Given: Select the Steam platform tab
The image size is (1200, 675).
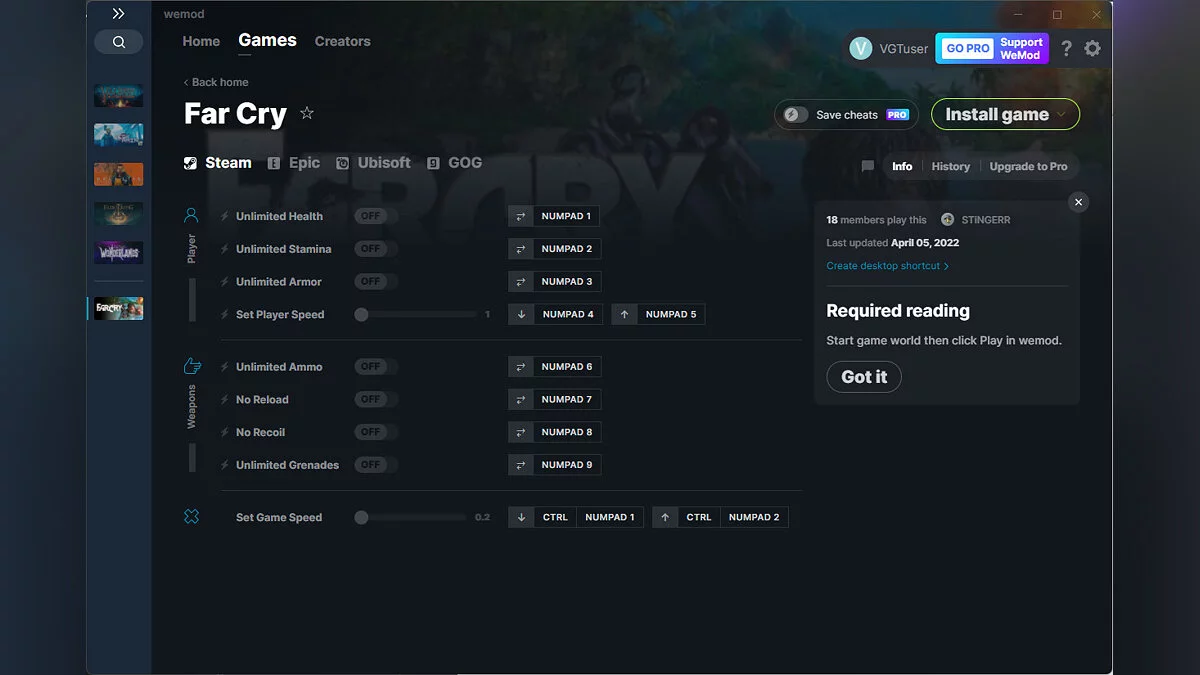Looking at the screenshot, I should point(218,163).
